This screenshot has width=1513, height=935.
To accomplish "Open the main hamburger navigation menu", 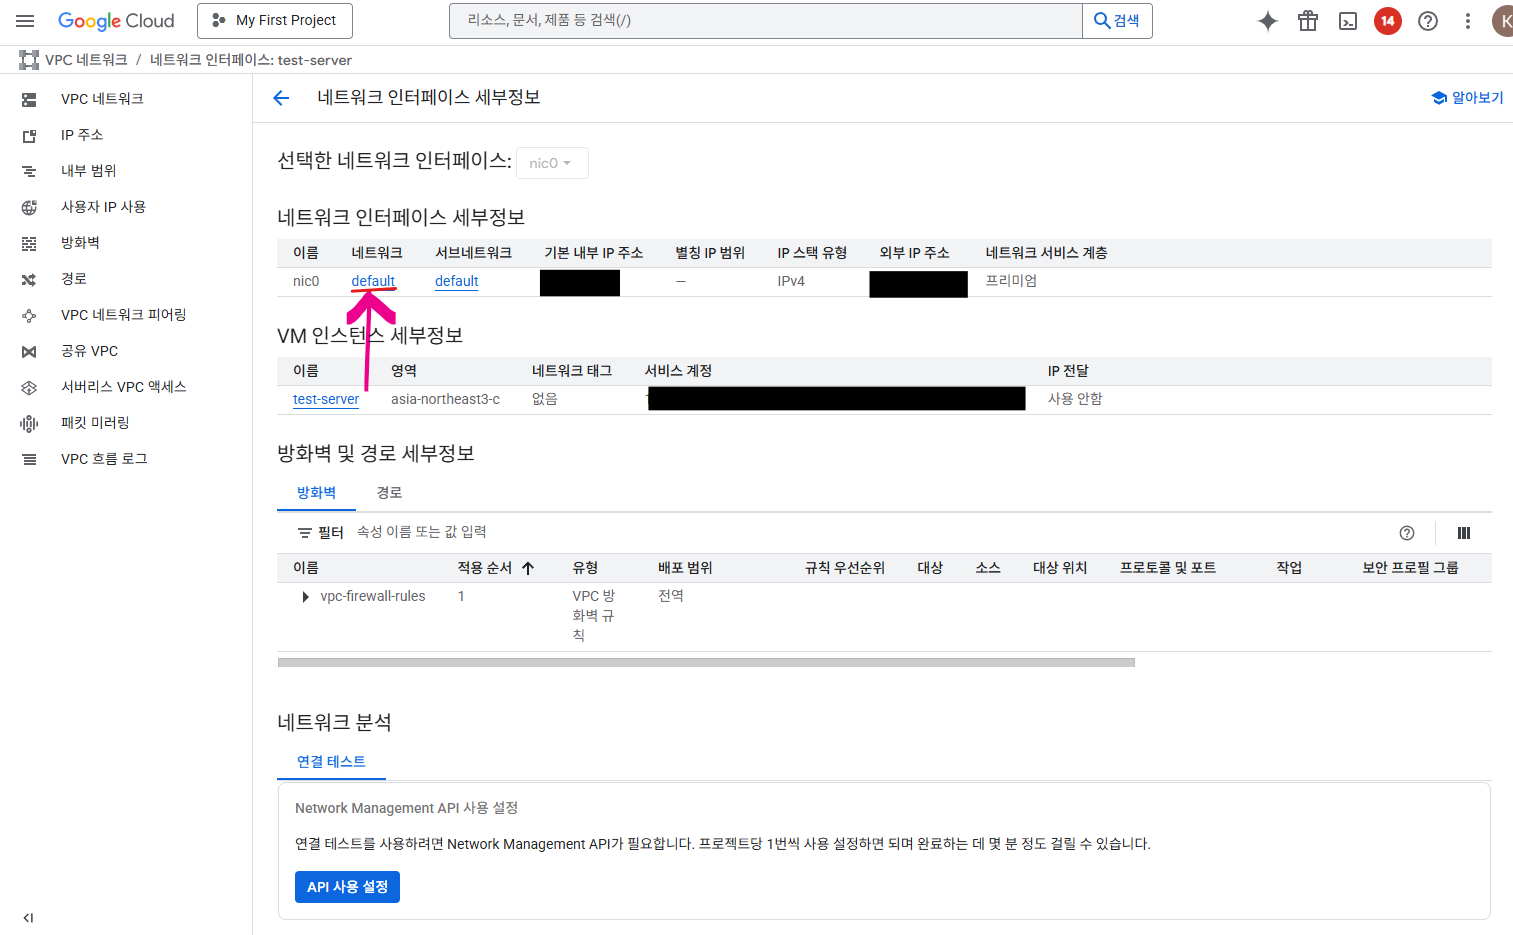I will coord(25,21).
